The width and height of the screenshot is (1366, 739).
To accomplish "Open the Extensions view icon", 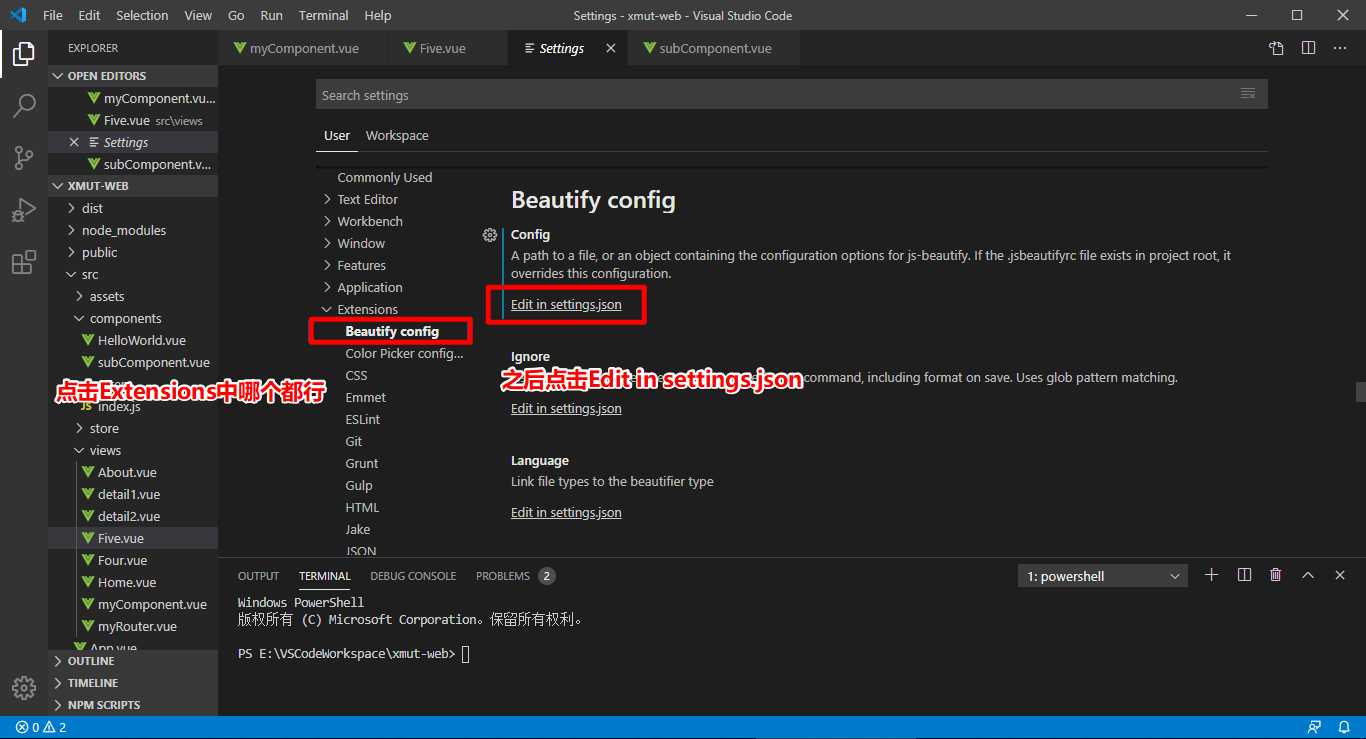I will tap(24, 263).
